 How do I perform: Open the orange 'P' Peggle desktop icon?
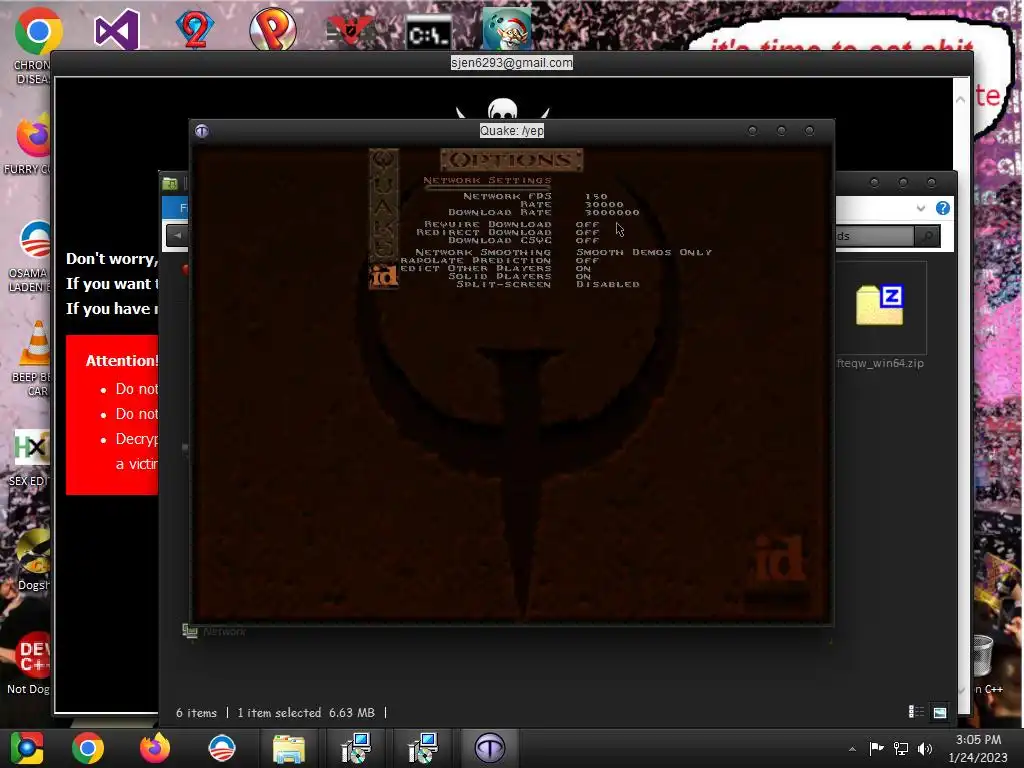pos(273,29)
